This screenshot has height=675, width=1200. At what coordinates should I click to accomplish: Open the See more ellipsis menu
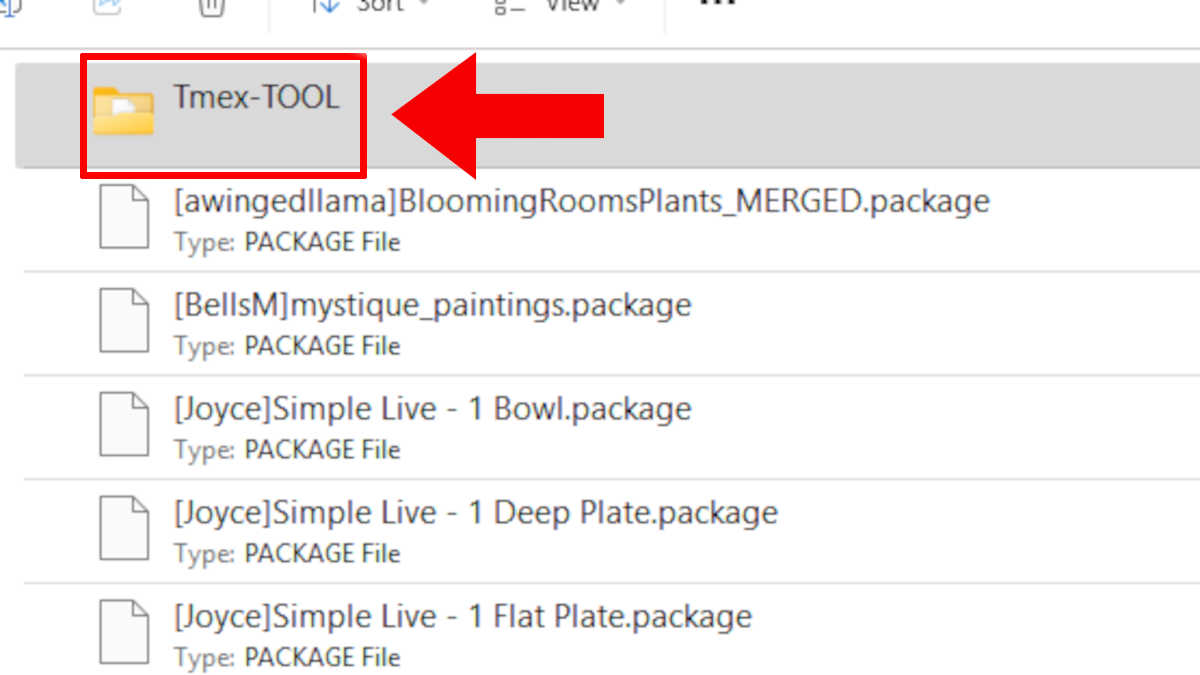[x=717, y=4]
